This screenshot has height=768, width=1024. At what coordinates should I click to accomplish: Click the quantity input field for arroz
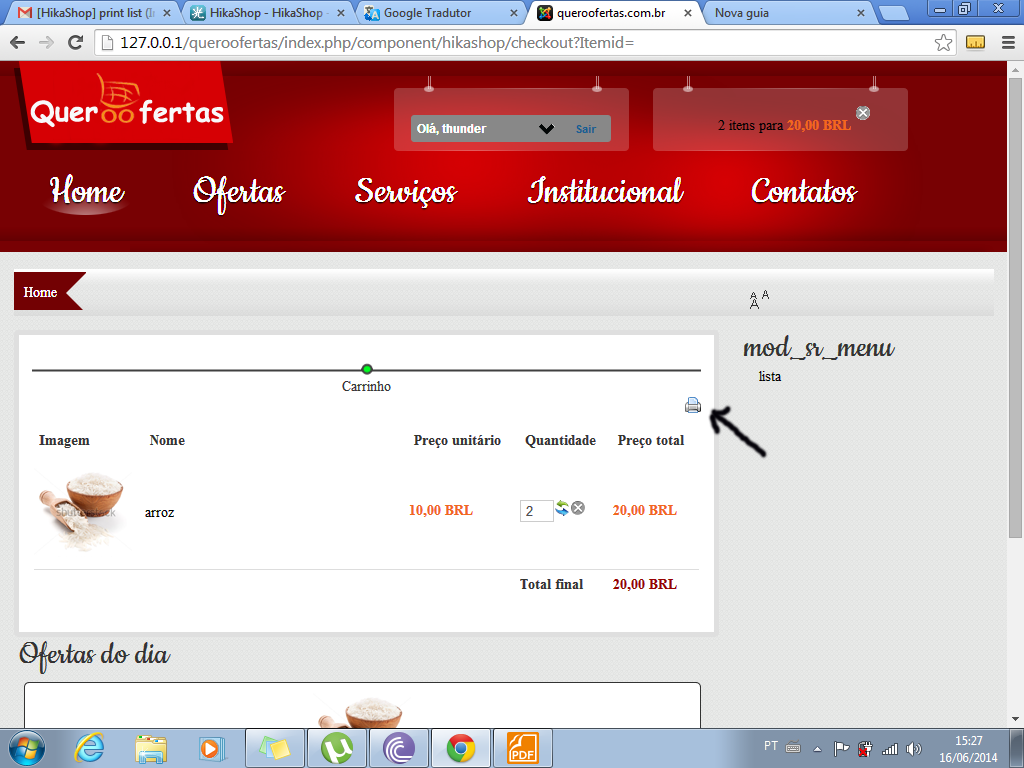(536, 511)
